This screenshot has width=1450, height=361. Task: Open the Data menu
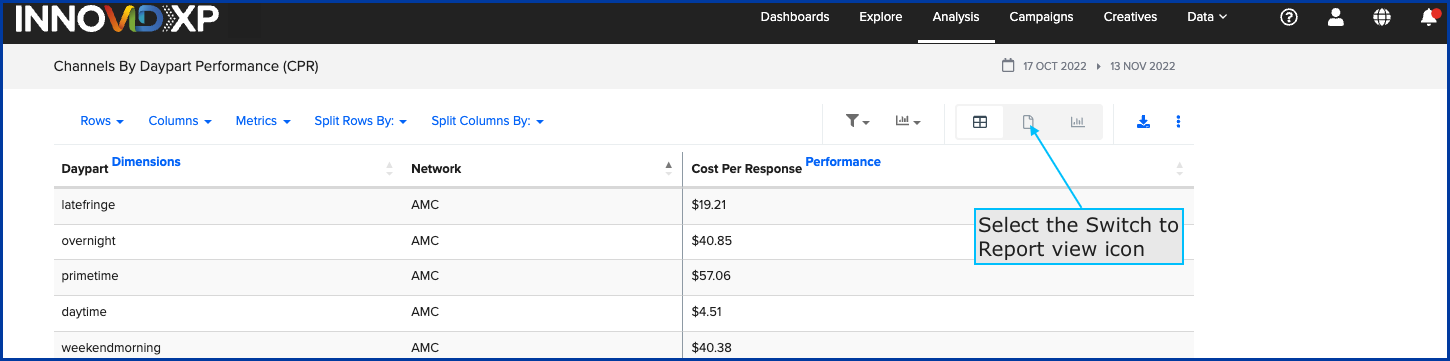pos(1207,17)
